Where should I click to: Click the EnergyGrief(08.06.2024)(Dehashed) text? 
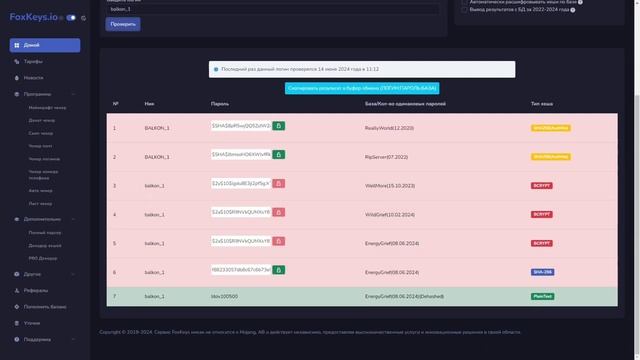tap(404, 297)
